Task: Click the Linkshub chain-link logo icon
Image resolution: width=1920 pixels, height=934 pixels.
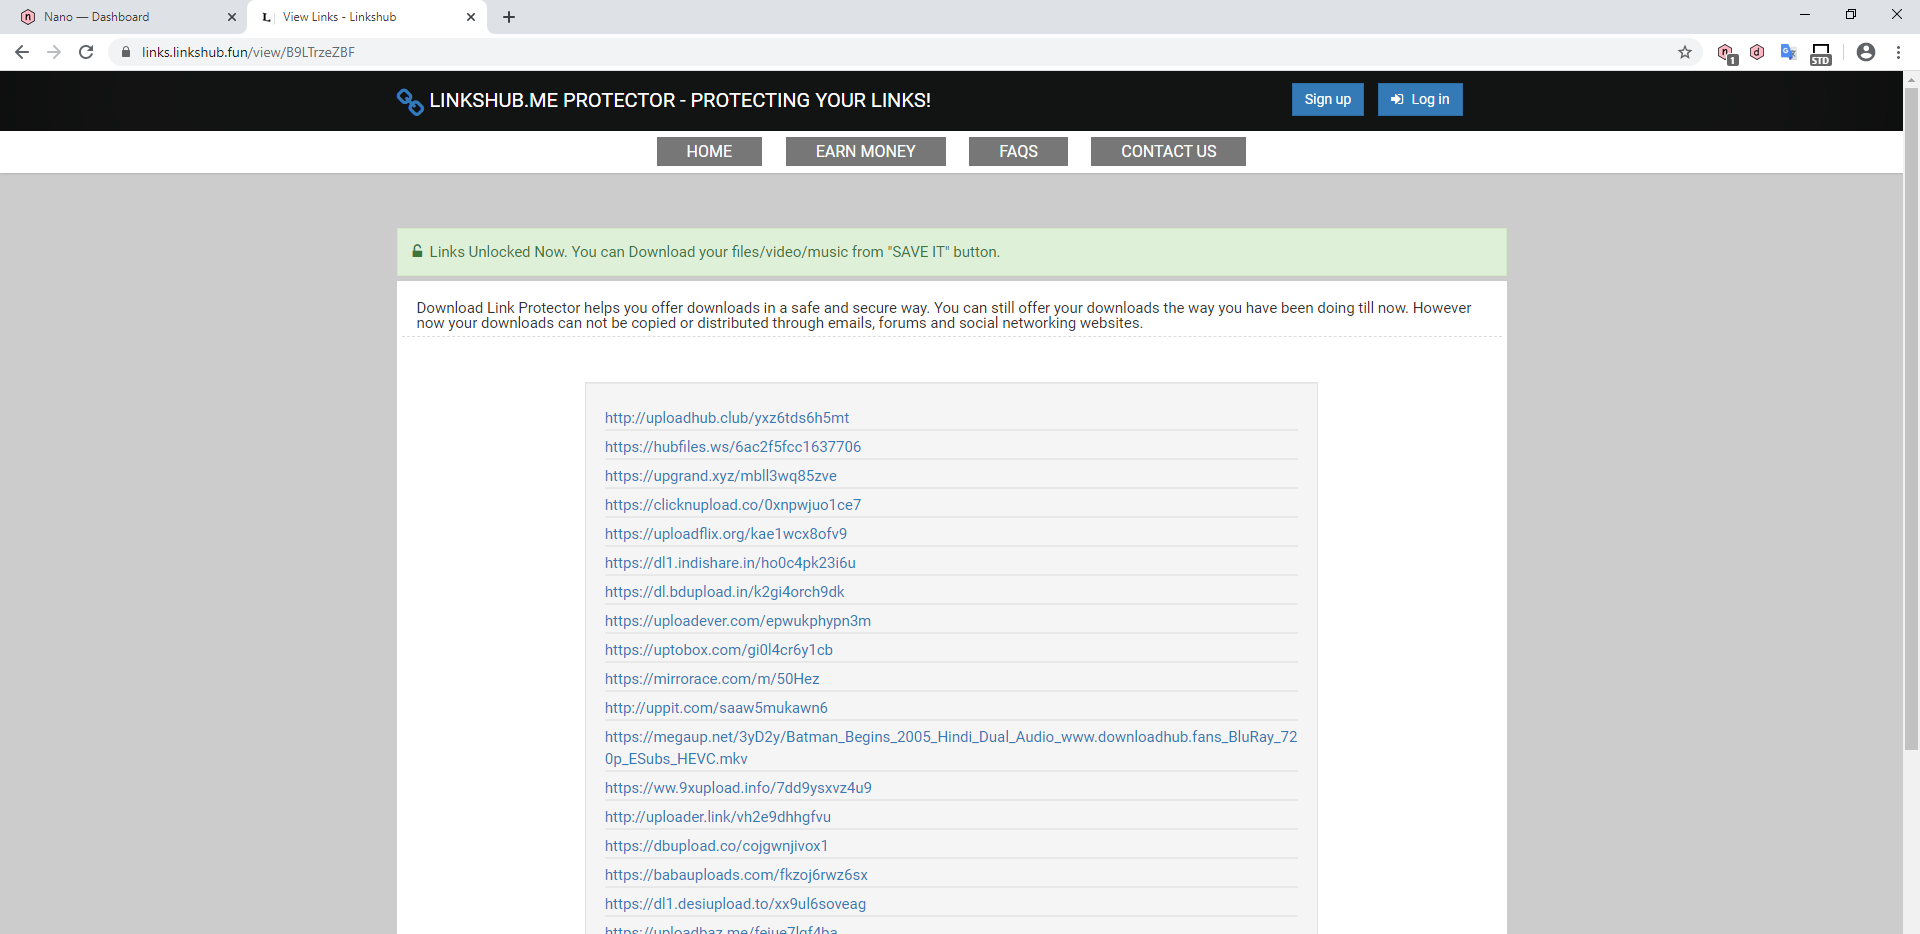Action: [408, 101]
